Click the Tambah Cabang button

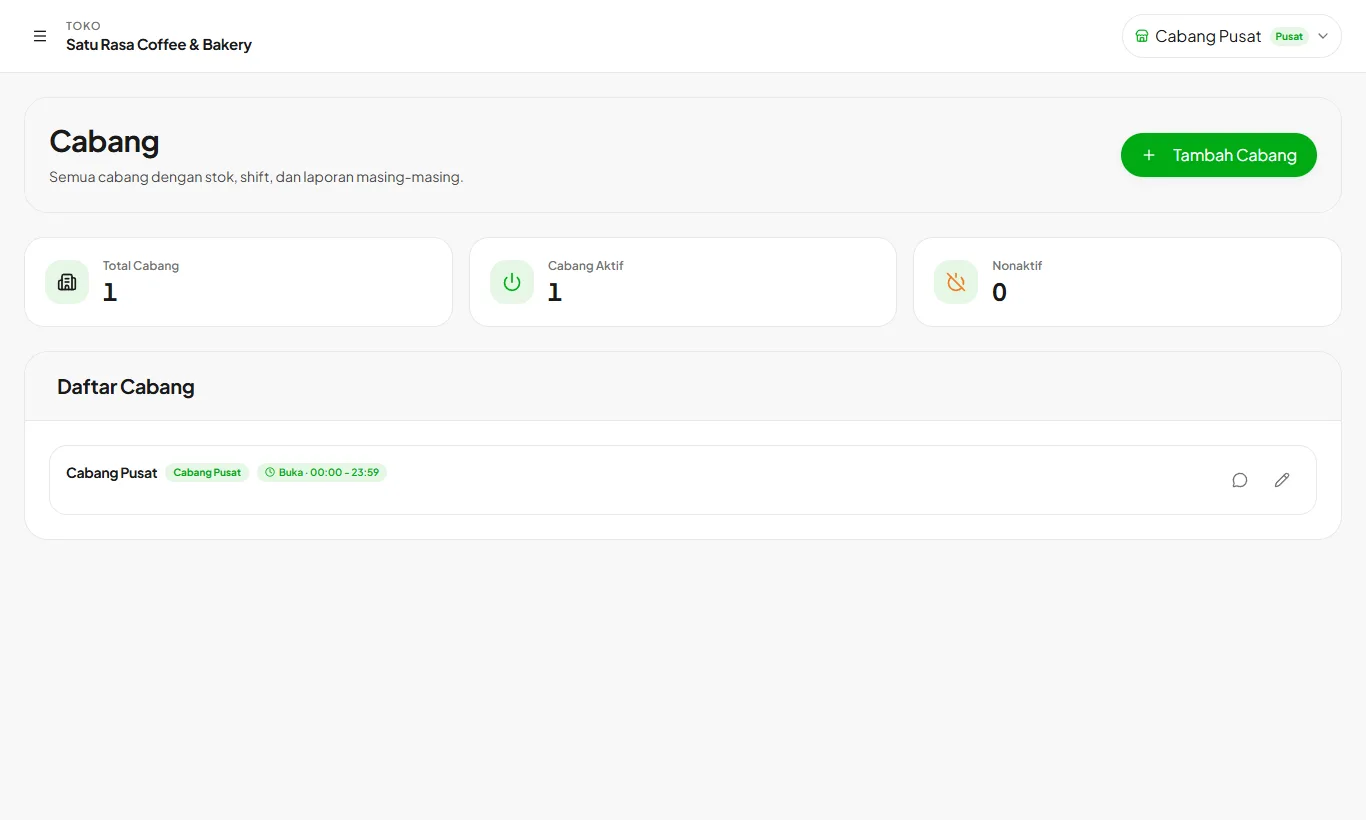[x=1218, y=155]
